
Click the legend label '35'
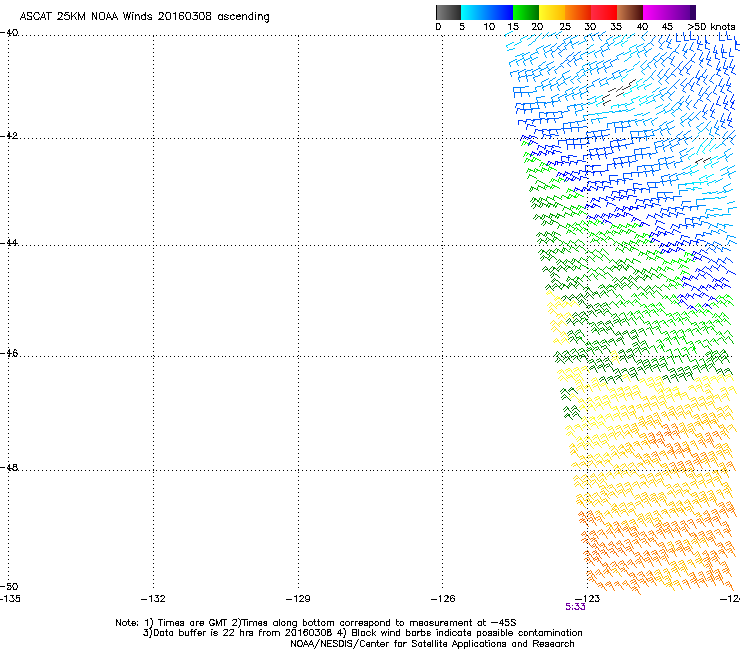click(x=616, y=27)
